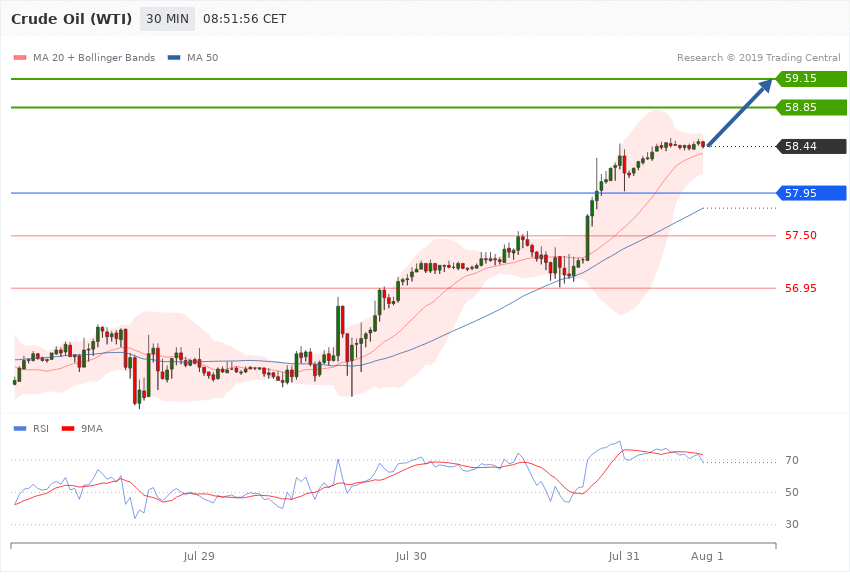Click the Crude Oil (WTI) title
The width and height of the screenshot is (850, 576).
pos(72,19)
